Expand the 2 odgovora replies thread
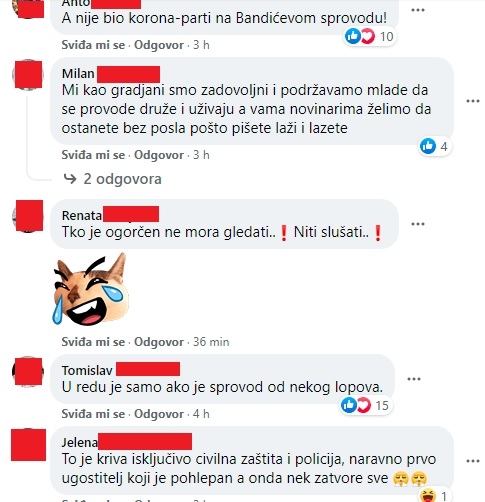Screen dimensions: 485x502 click(113, 179)
